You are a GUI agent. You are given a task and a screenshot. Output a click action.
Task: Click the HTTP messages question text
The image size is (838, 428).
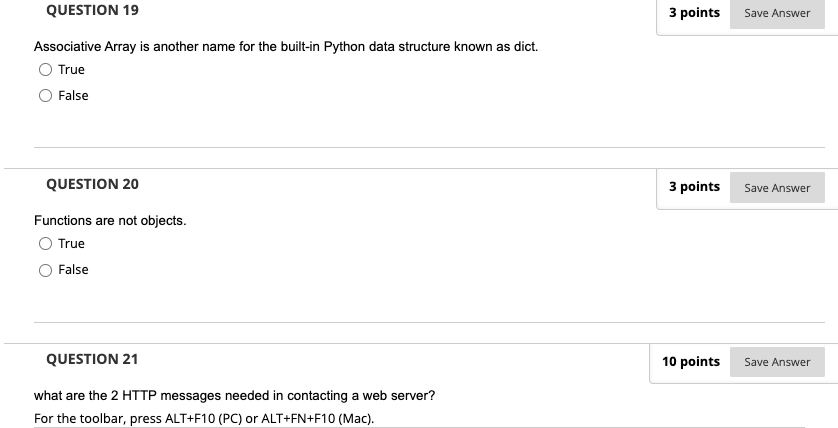click(235, 396)
